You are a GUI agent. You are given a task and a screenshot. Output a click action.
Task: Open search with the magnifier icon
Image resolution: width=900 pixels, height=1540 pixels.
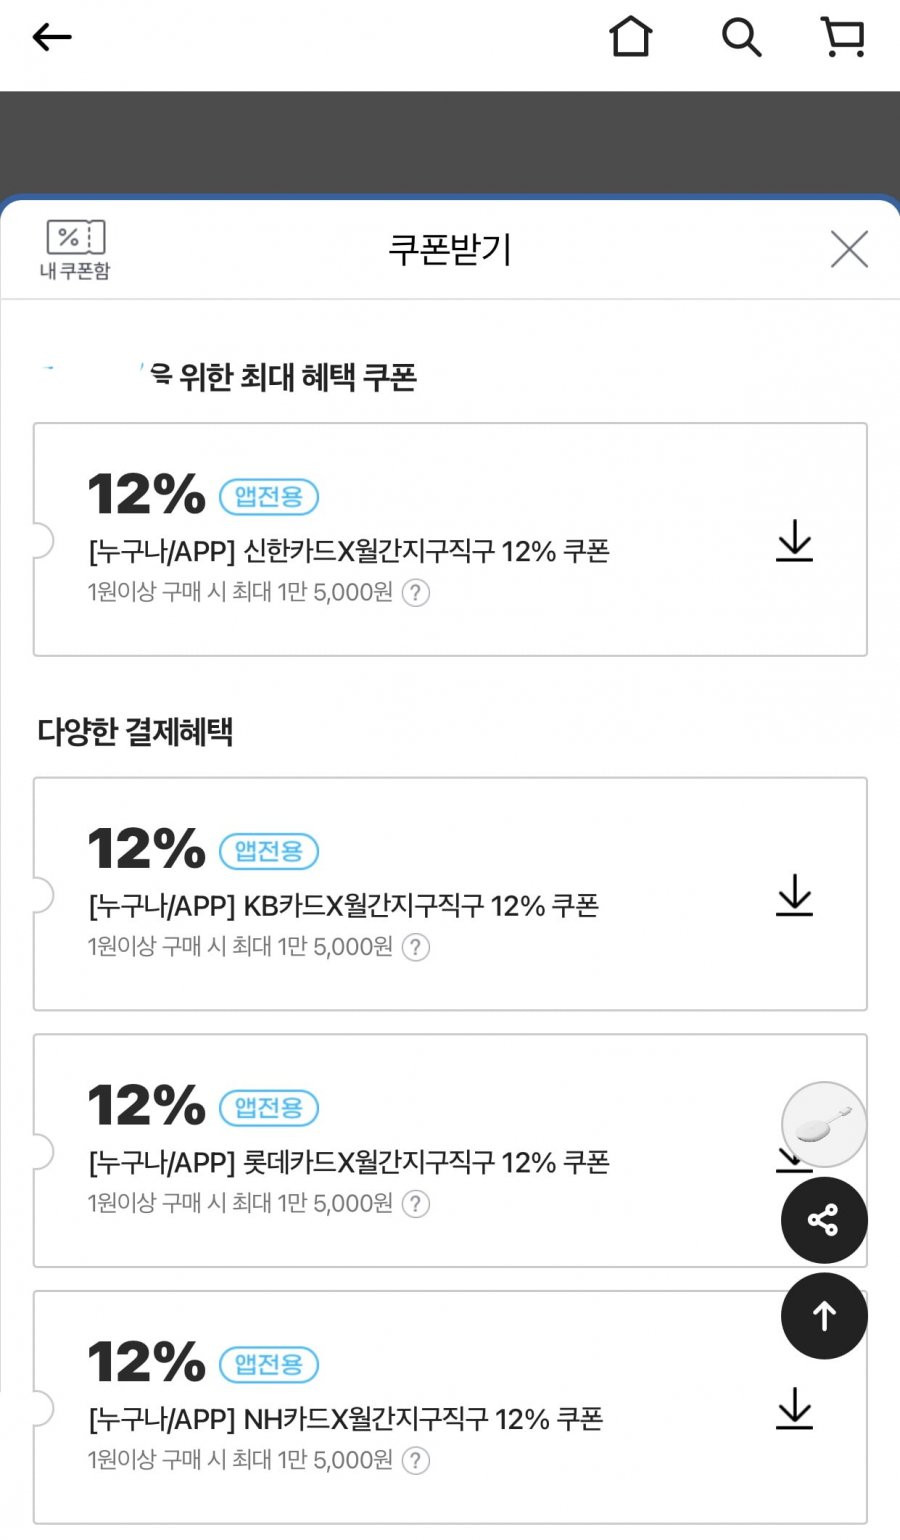coord(741,38)
